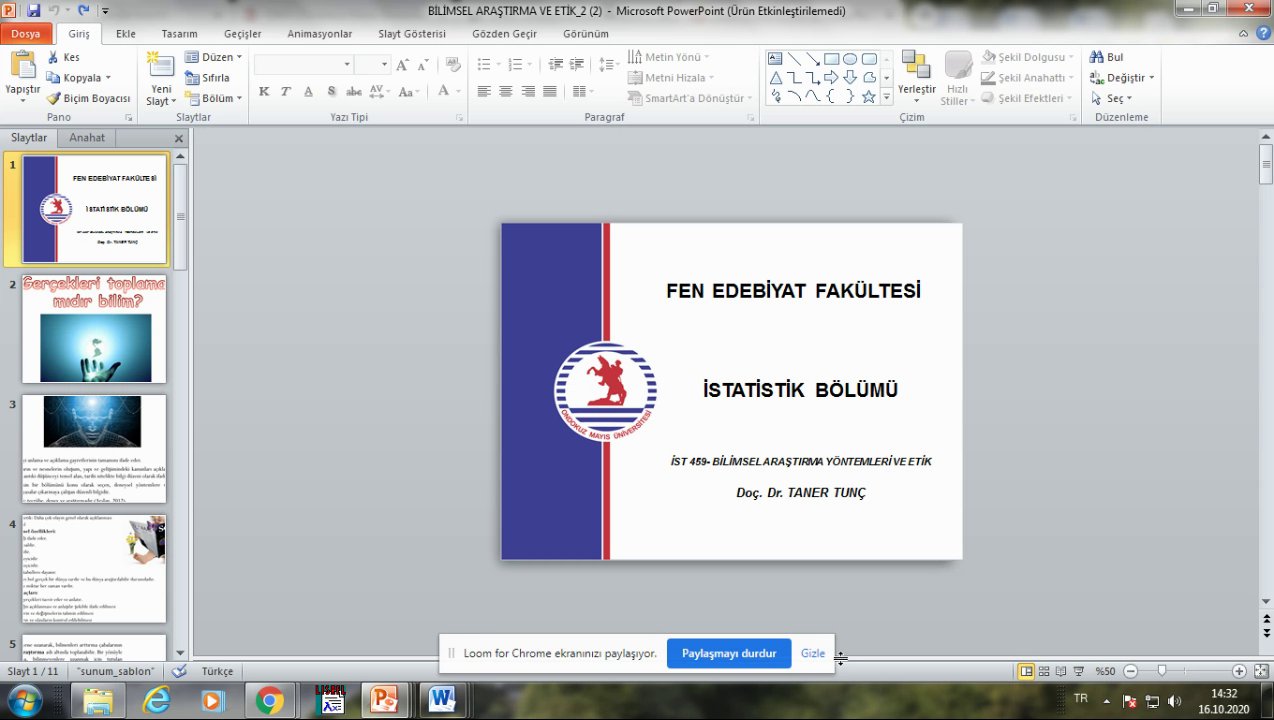Align text left
The height and width of the screenshot is (720, 1274).
[x=484, y=91]
